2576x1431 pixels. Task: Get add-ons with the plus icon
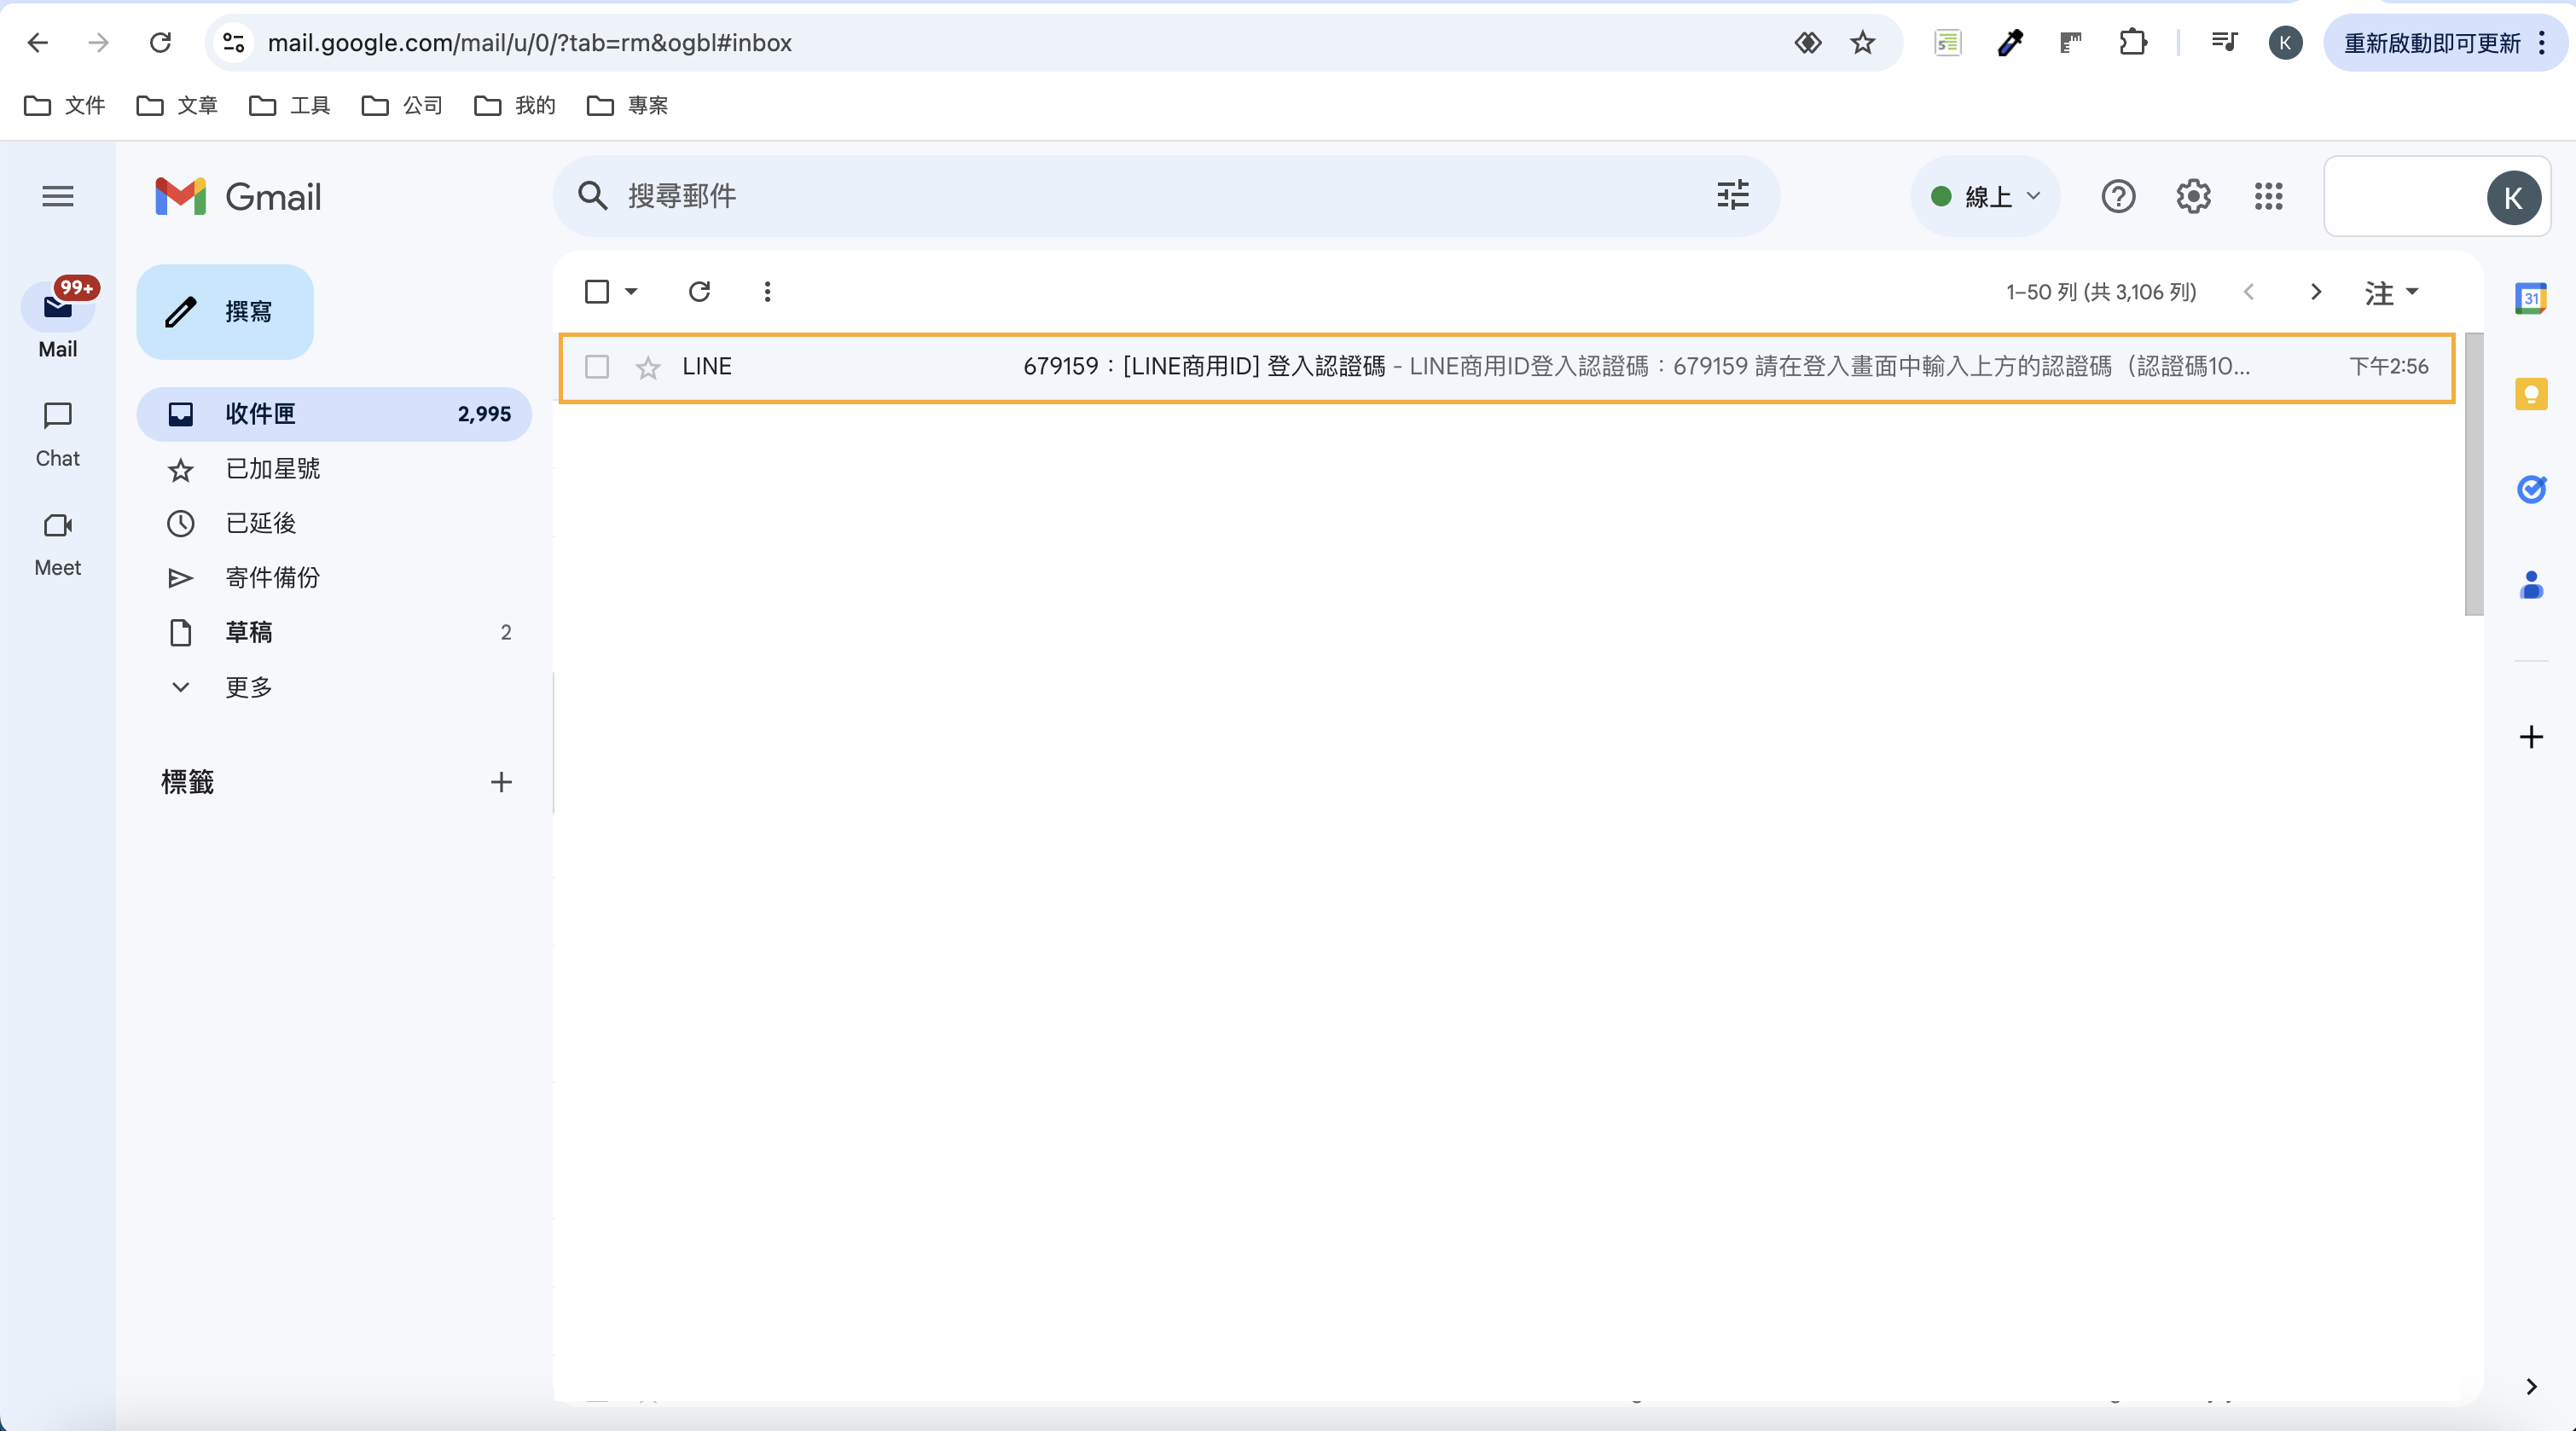(x=2531, y=737)
